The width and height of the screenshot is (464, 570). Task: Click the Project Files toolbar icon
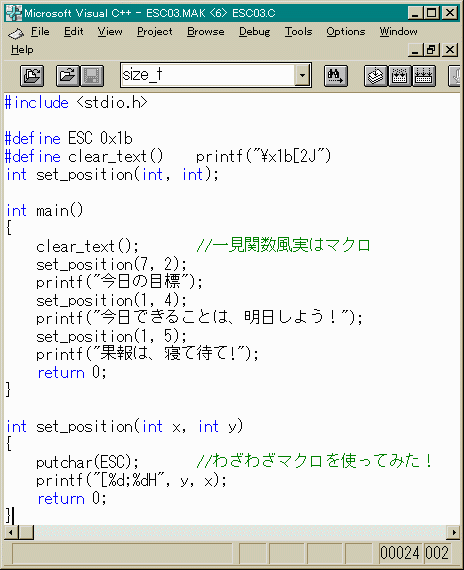coord(32,76)
